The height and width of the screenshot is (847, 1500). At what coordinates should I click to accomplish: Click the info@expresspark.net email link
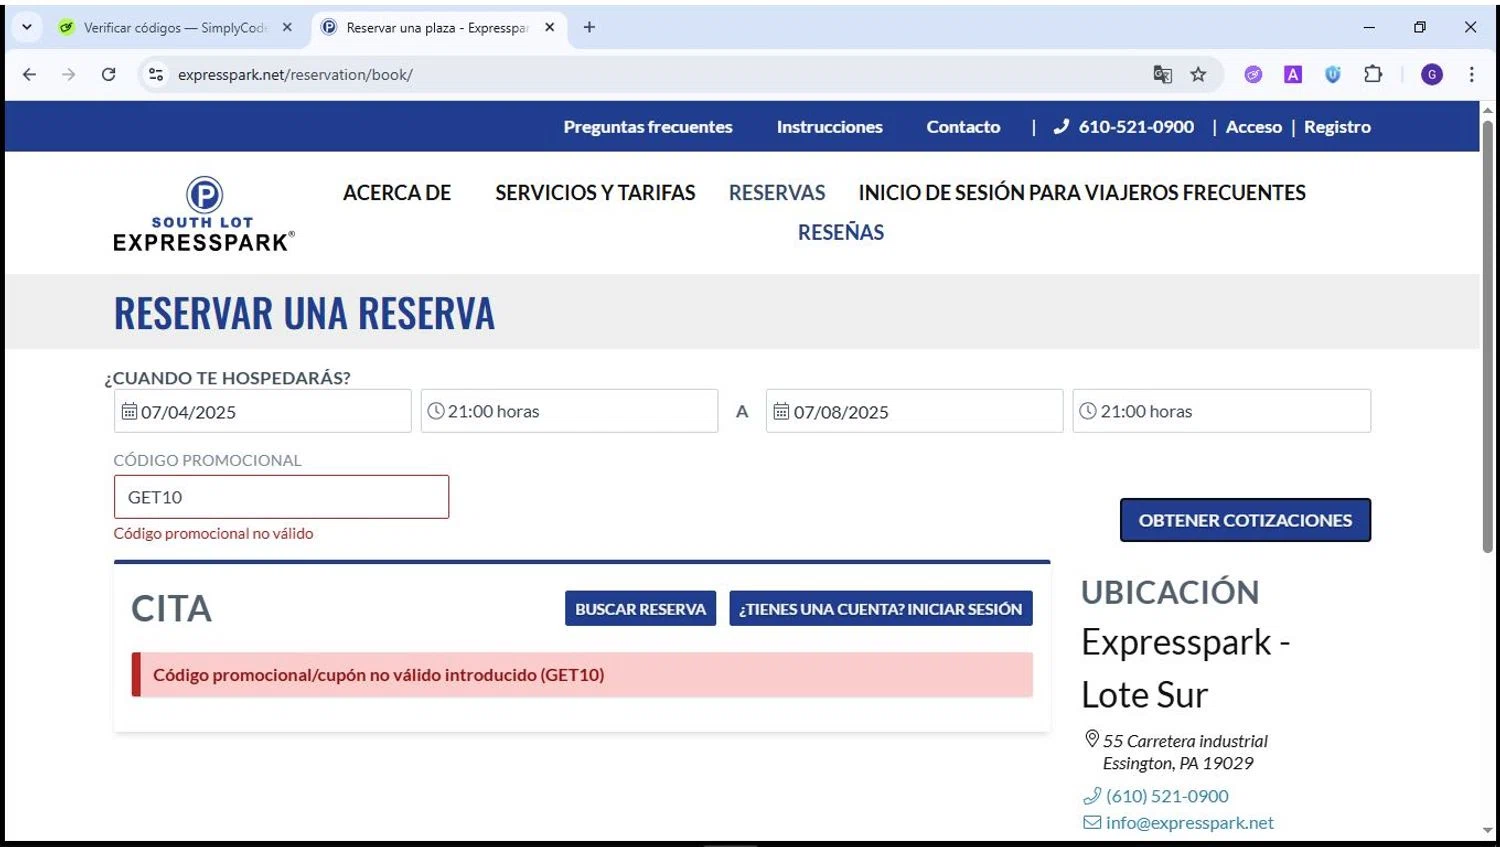(1189, 823)
